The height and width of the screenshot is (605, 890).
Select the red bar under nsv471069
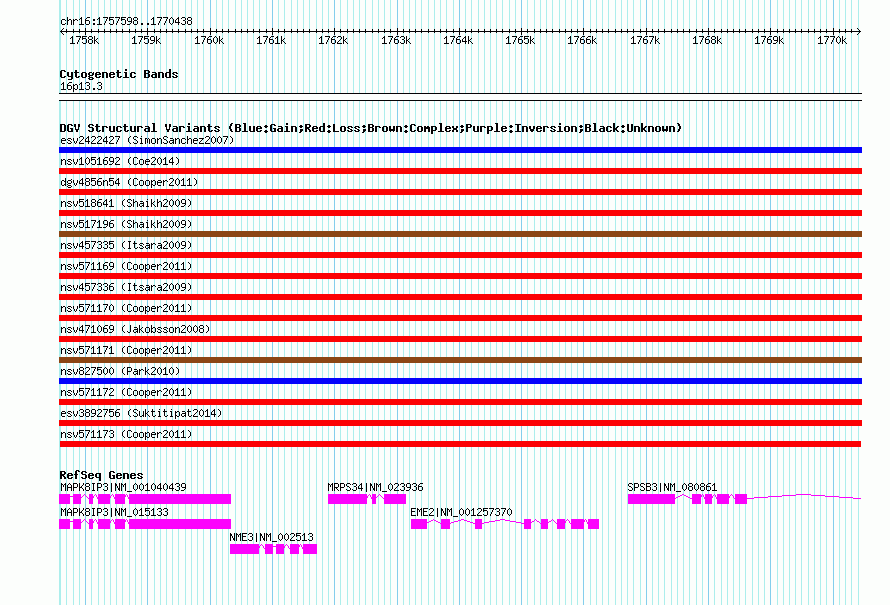(x=460, y=339)
